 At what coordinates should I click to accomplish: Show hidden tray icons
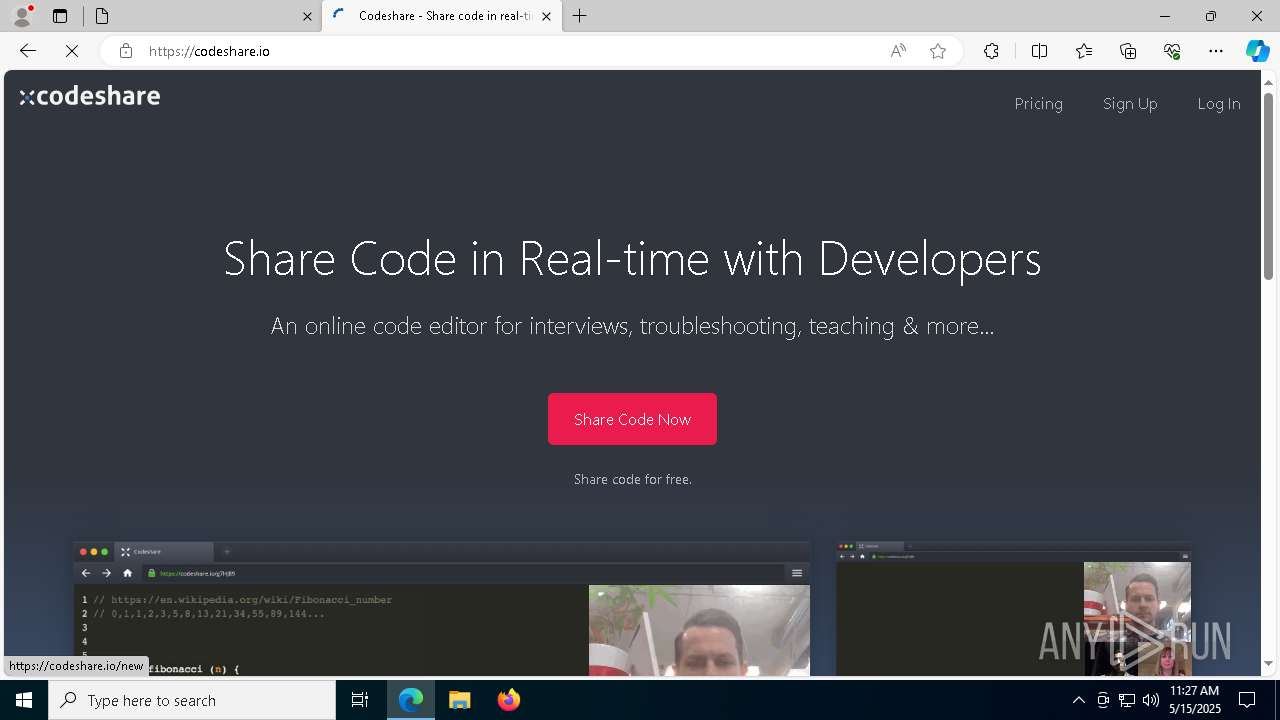[x=1078, y=700]
